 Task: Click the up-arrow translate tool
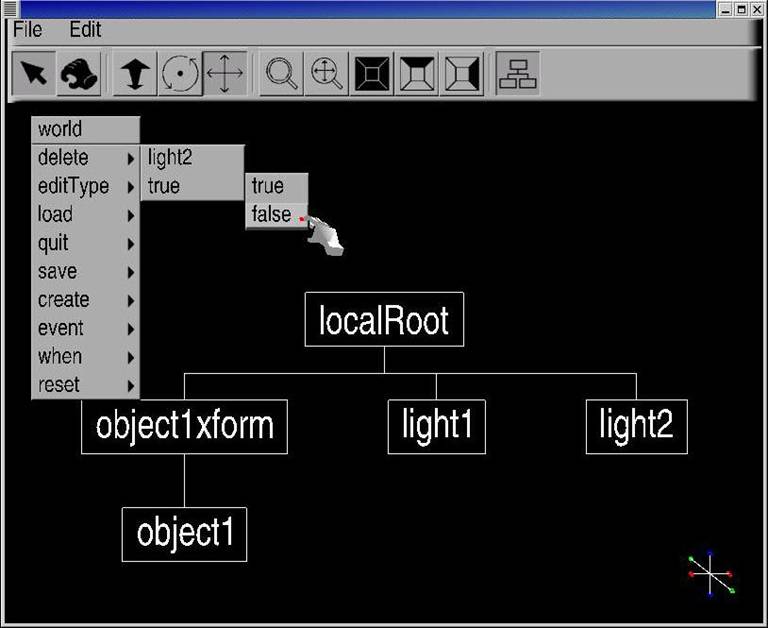(x=135, y=73)
